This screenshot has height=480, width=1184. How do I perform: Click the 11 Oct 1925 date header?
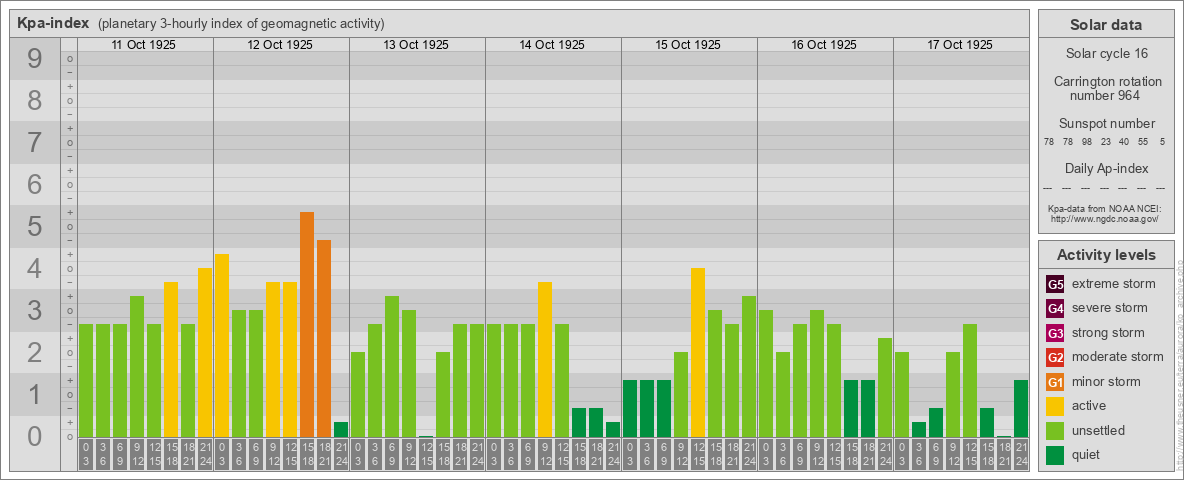pos(143,45)
